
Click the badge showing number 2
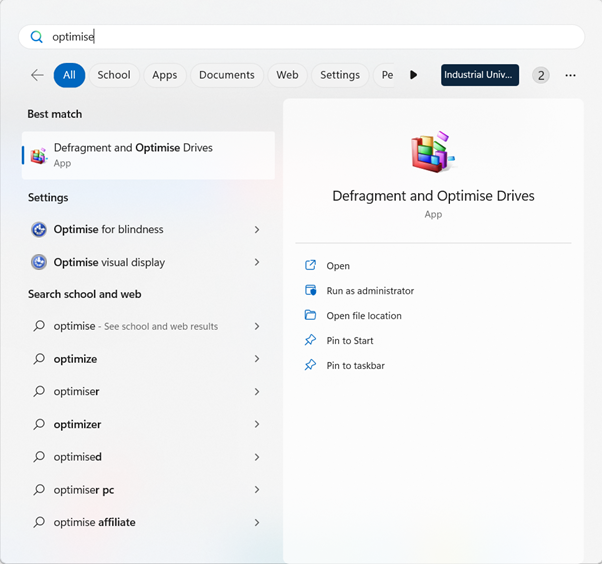pyautogui.click(x=541, y=75)
